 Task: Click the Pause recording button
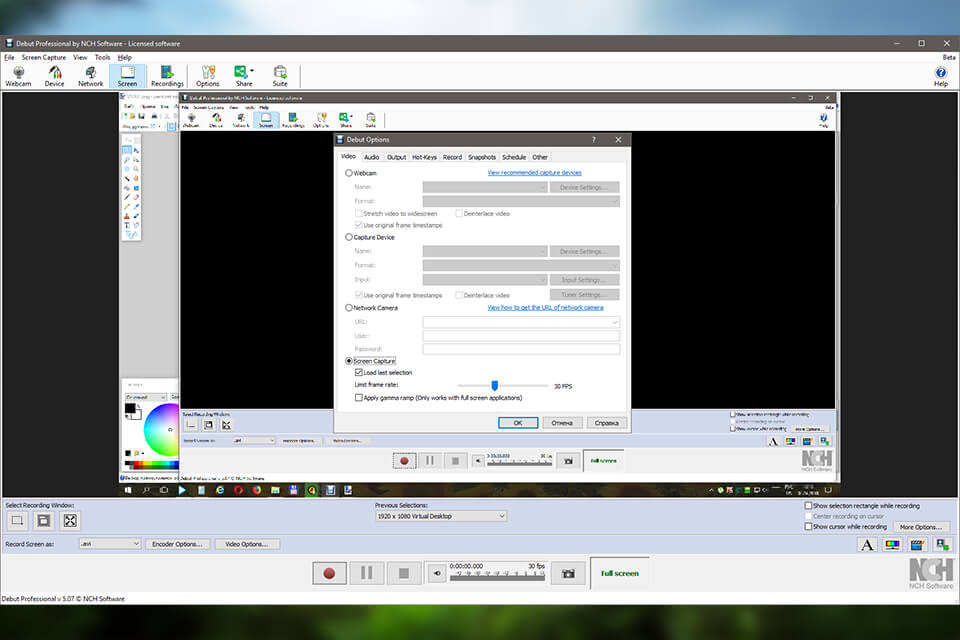tap(367, 573)
